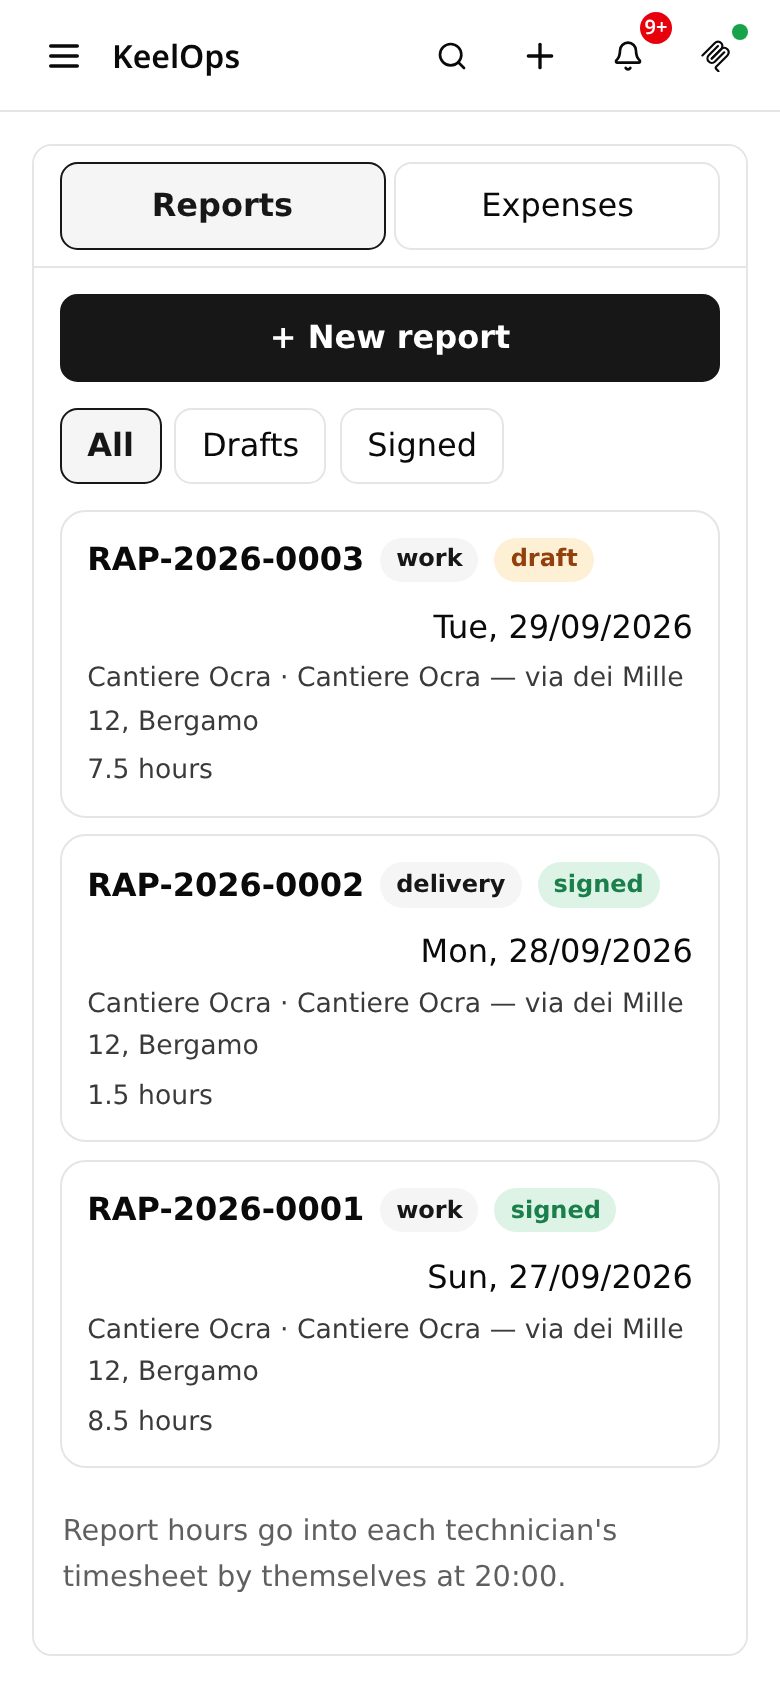Open the hamburger navigation menu
The image size is (780, 1688).
(64, 56)
